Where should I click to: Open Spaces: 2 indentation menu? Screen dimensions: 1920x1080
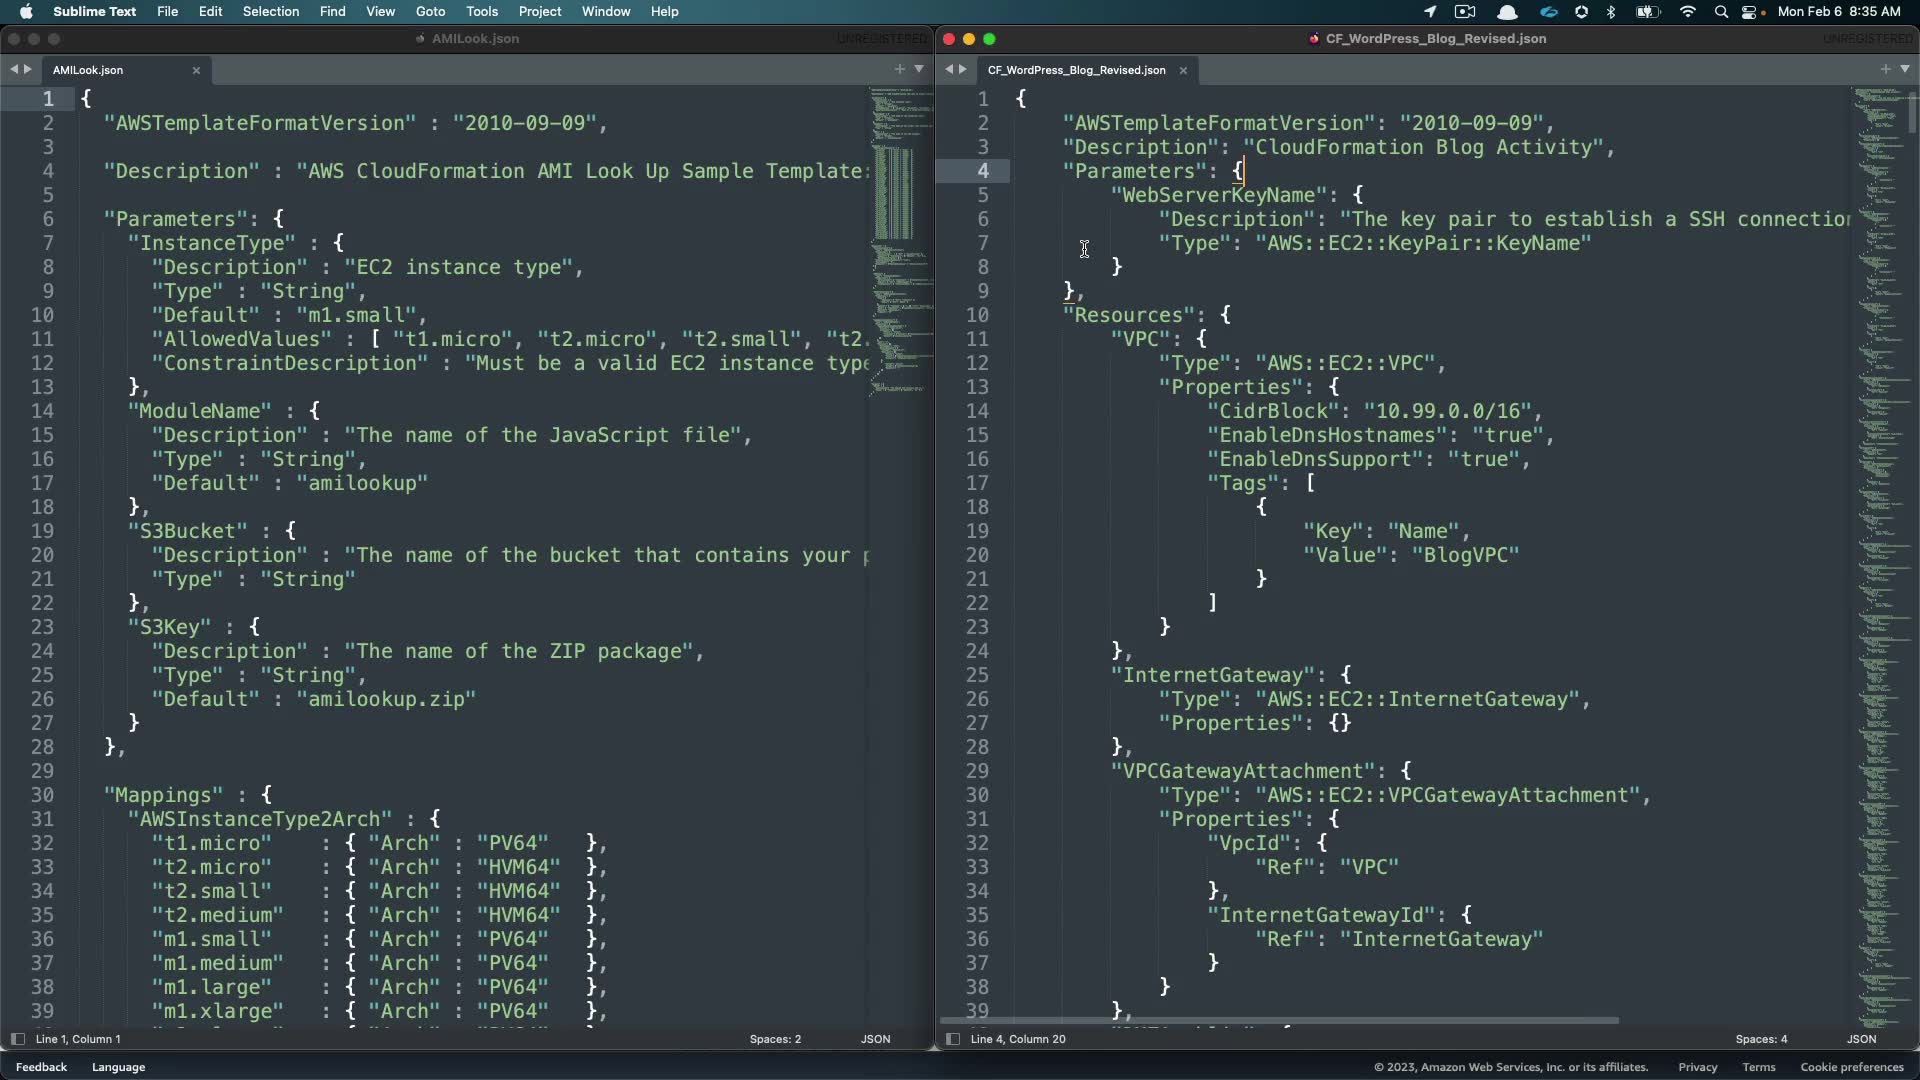pyautogui.click(x=775, y=1039)
